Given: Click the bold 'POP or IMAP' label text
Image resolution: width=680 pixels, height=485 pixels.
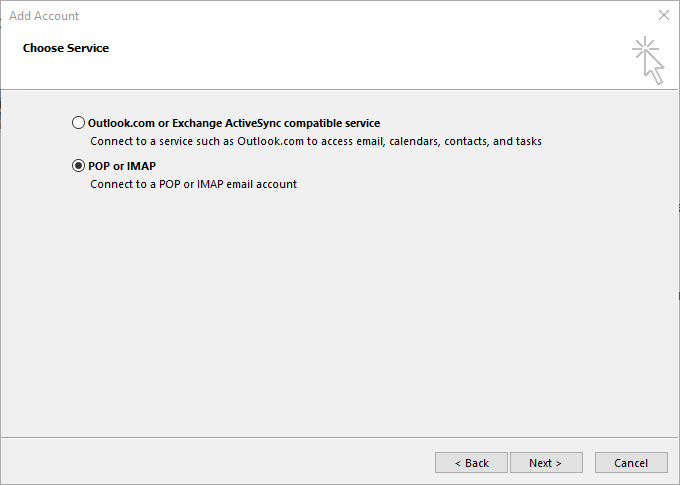Looking at the screenshot, I should point(123,166).
